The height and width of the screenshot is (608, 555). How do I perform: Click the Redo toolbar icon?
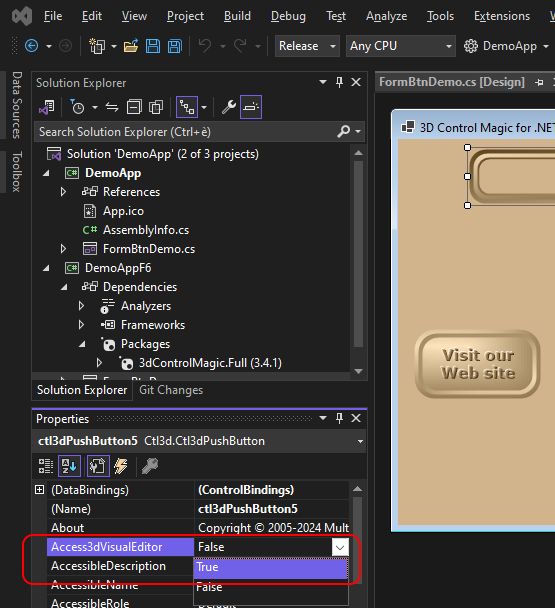click(x=240, y=46)
